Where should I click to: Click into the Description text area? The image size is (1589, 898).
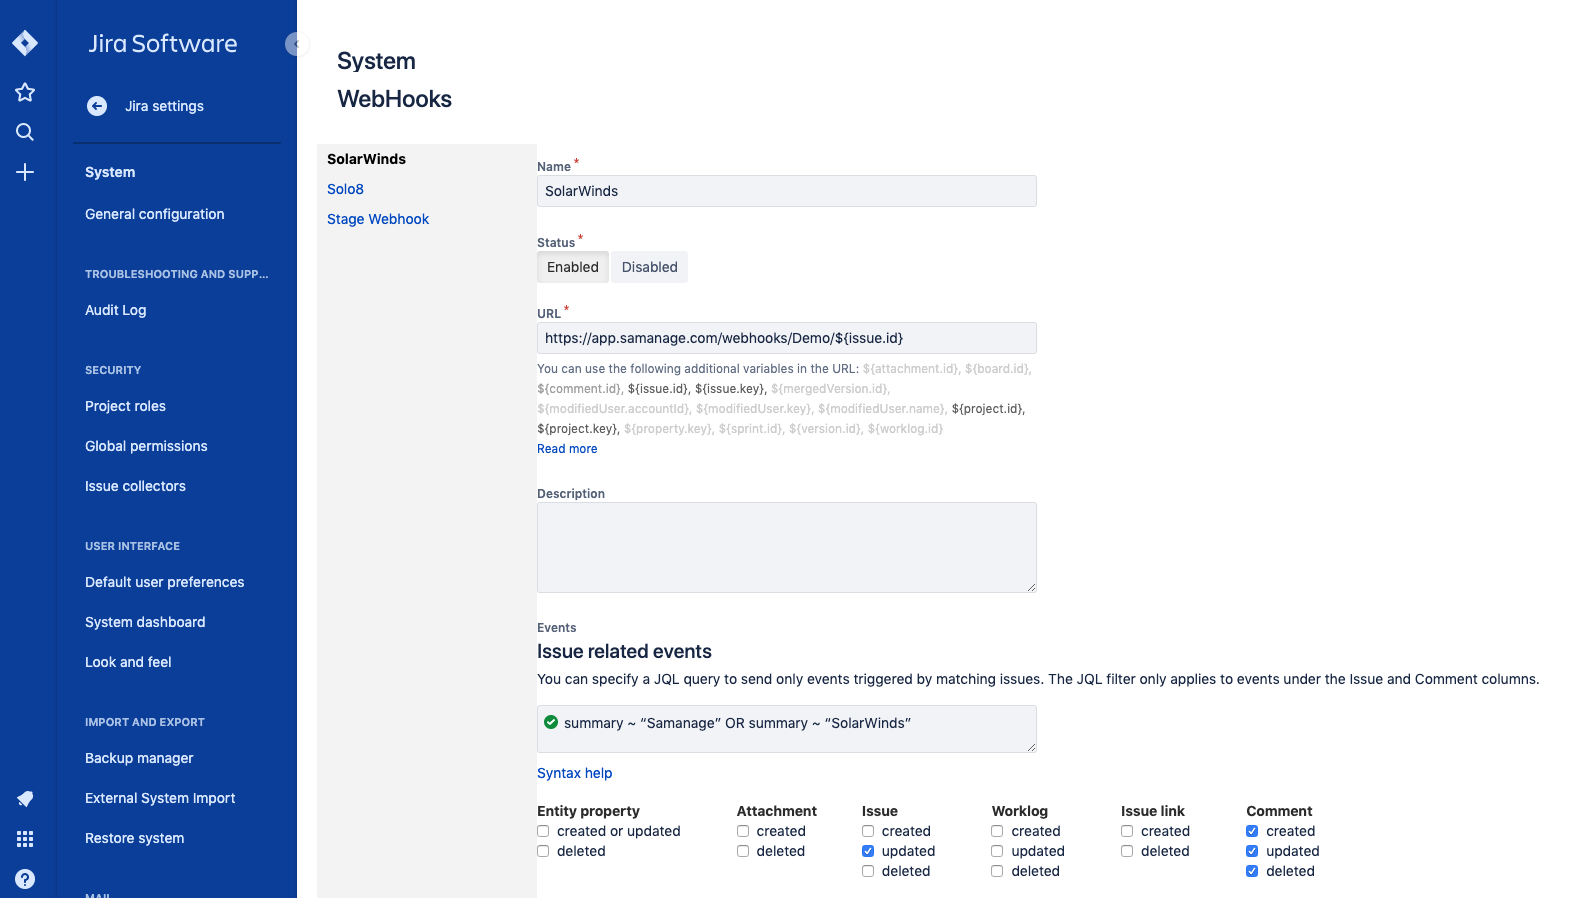pos(786,547)
